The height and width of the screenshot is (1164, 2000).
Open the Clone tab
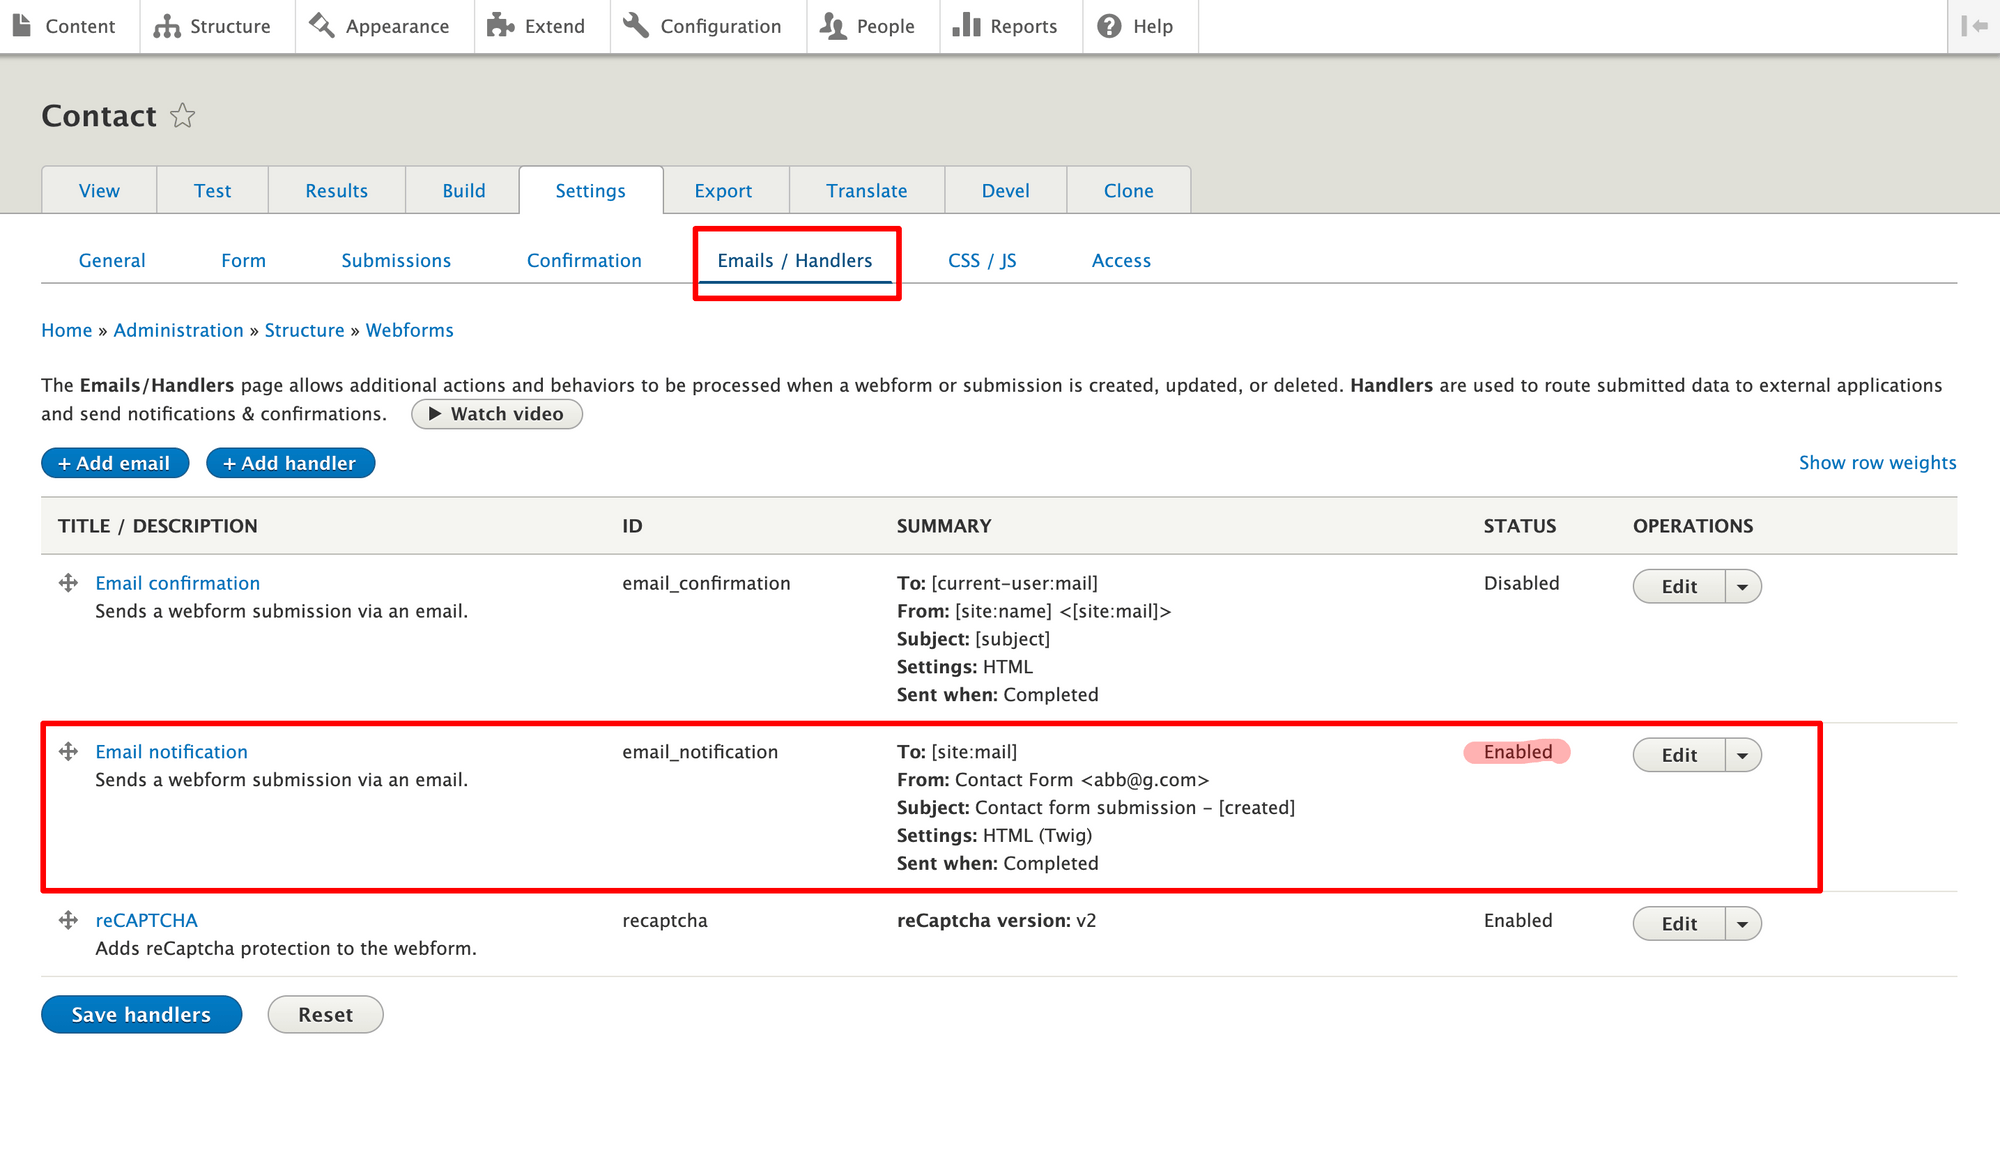click(x=1128, y=190)
